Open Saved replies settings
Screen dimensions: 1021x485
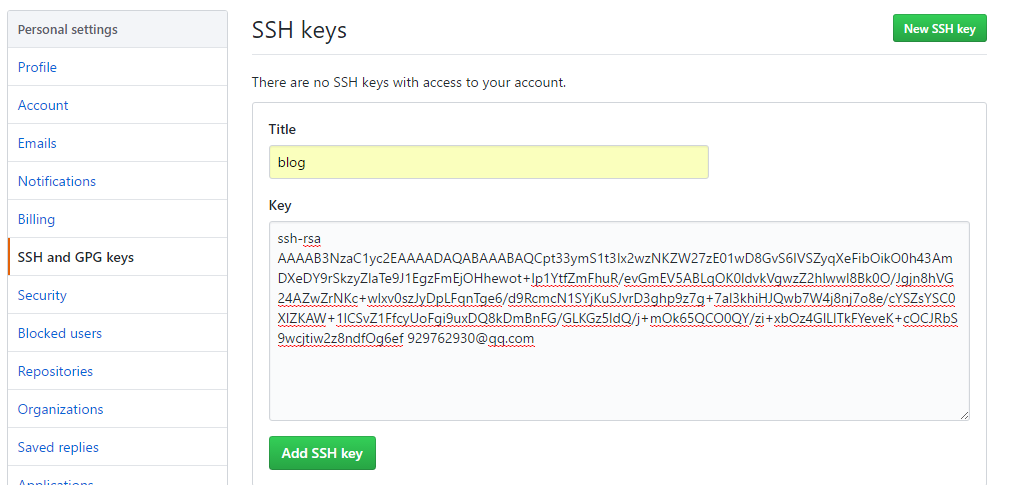click(x=58, y=447)
